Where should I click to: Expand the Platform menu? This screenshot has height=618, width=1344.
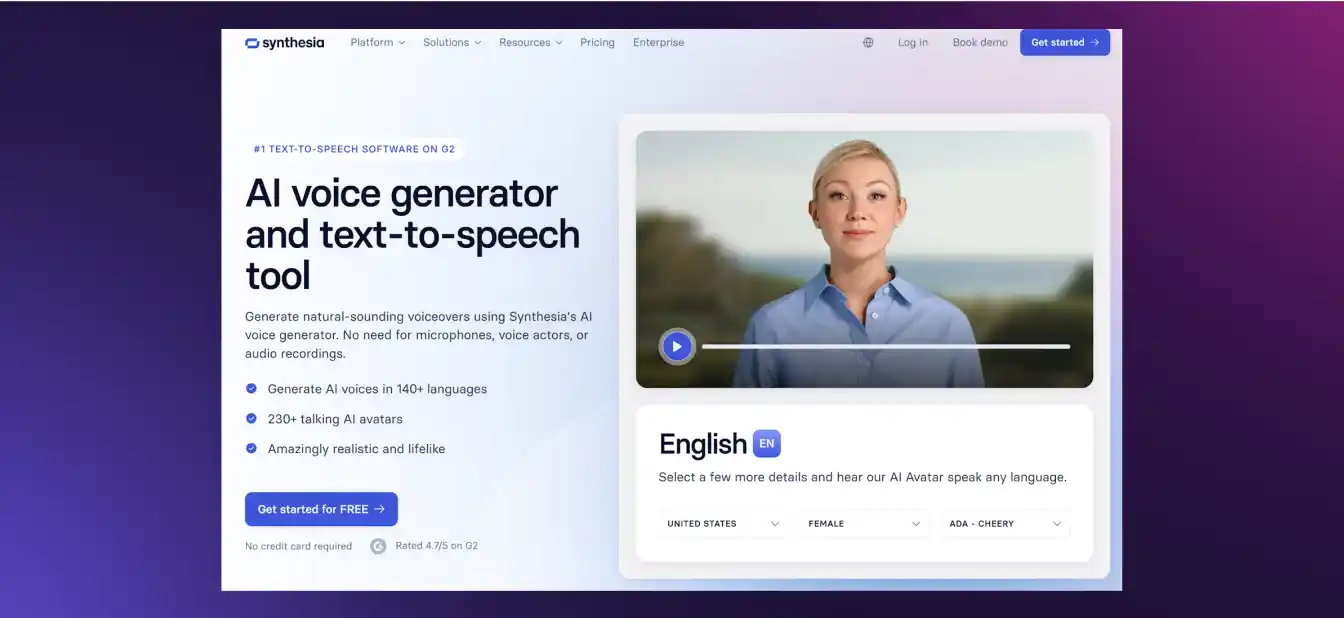378,43
